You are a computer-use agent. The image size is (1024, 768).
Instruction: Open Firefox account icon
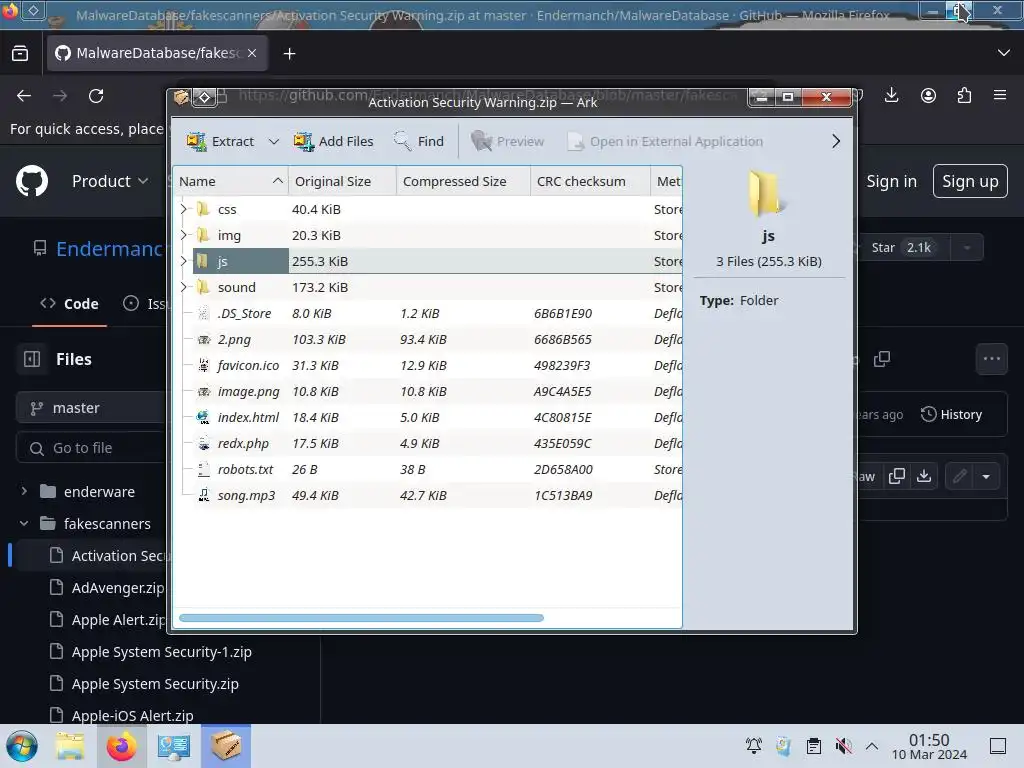(x=928, y=95)
